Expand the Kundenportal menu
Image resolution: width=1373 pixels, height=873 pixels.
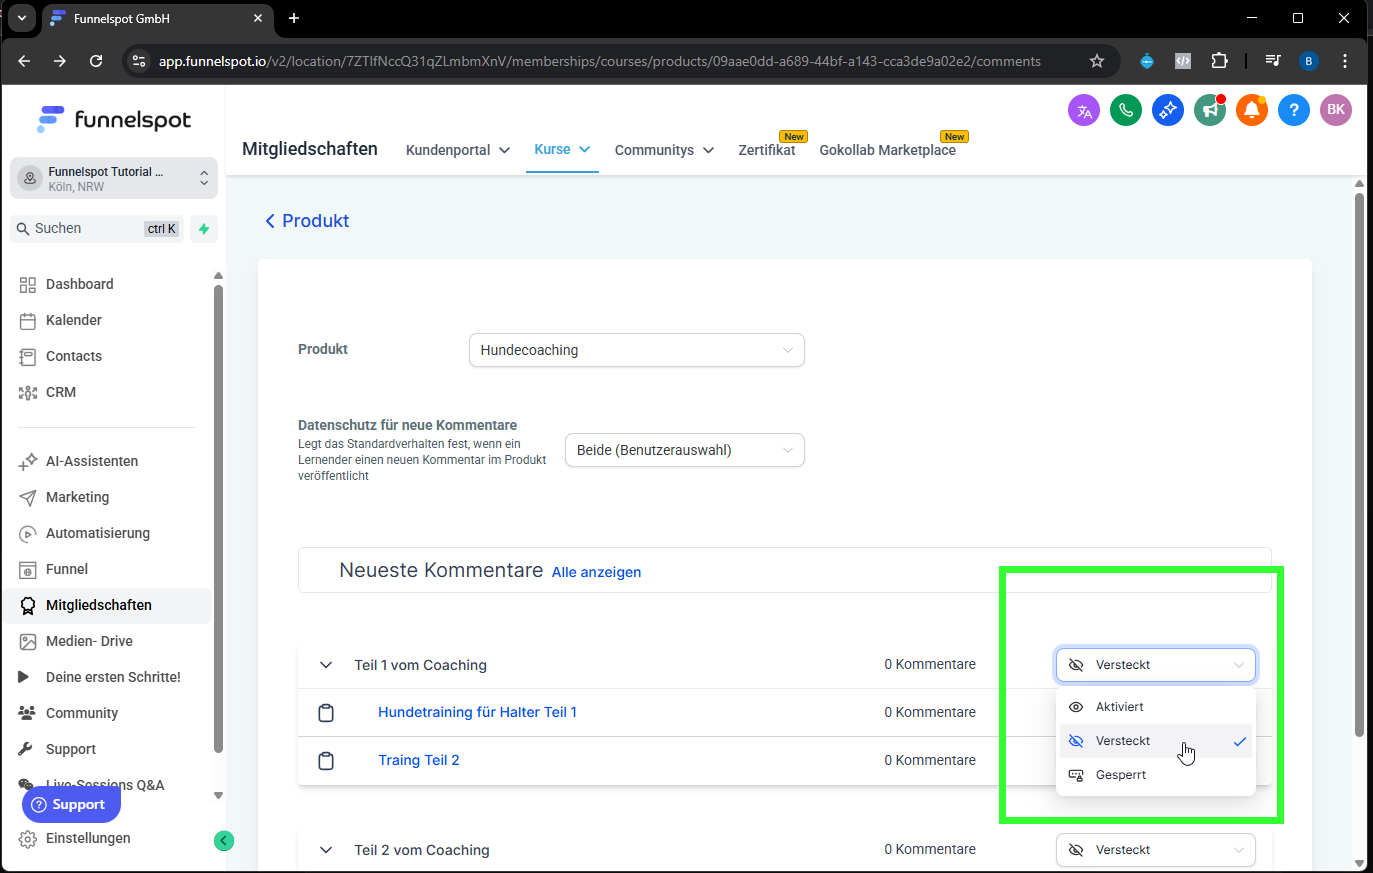[458, 150]
